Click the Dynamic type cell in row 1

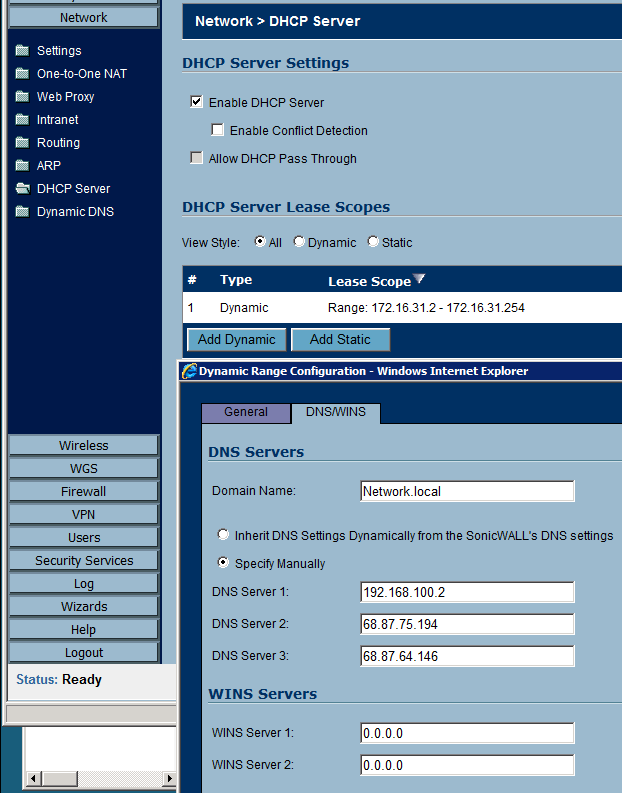point(244,307)
